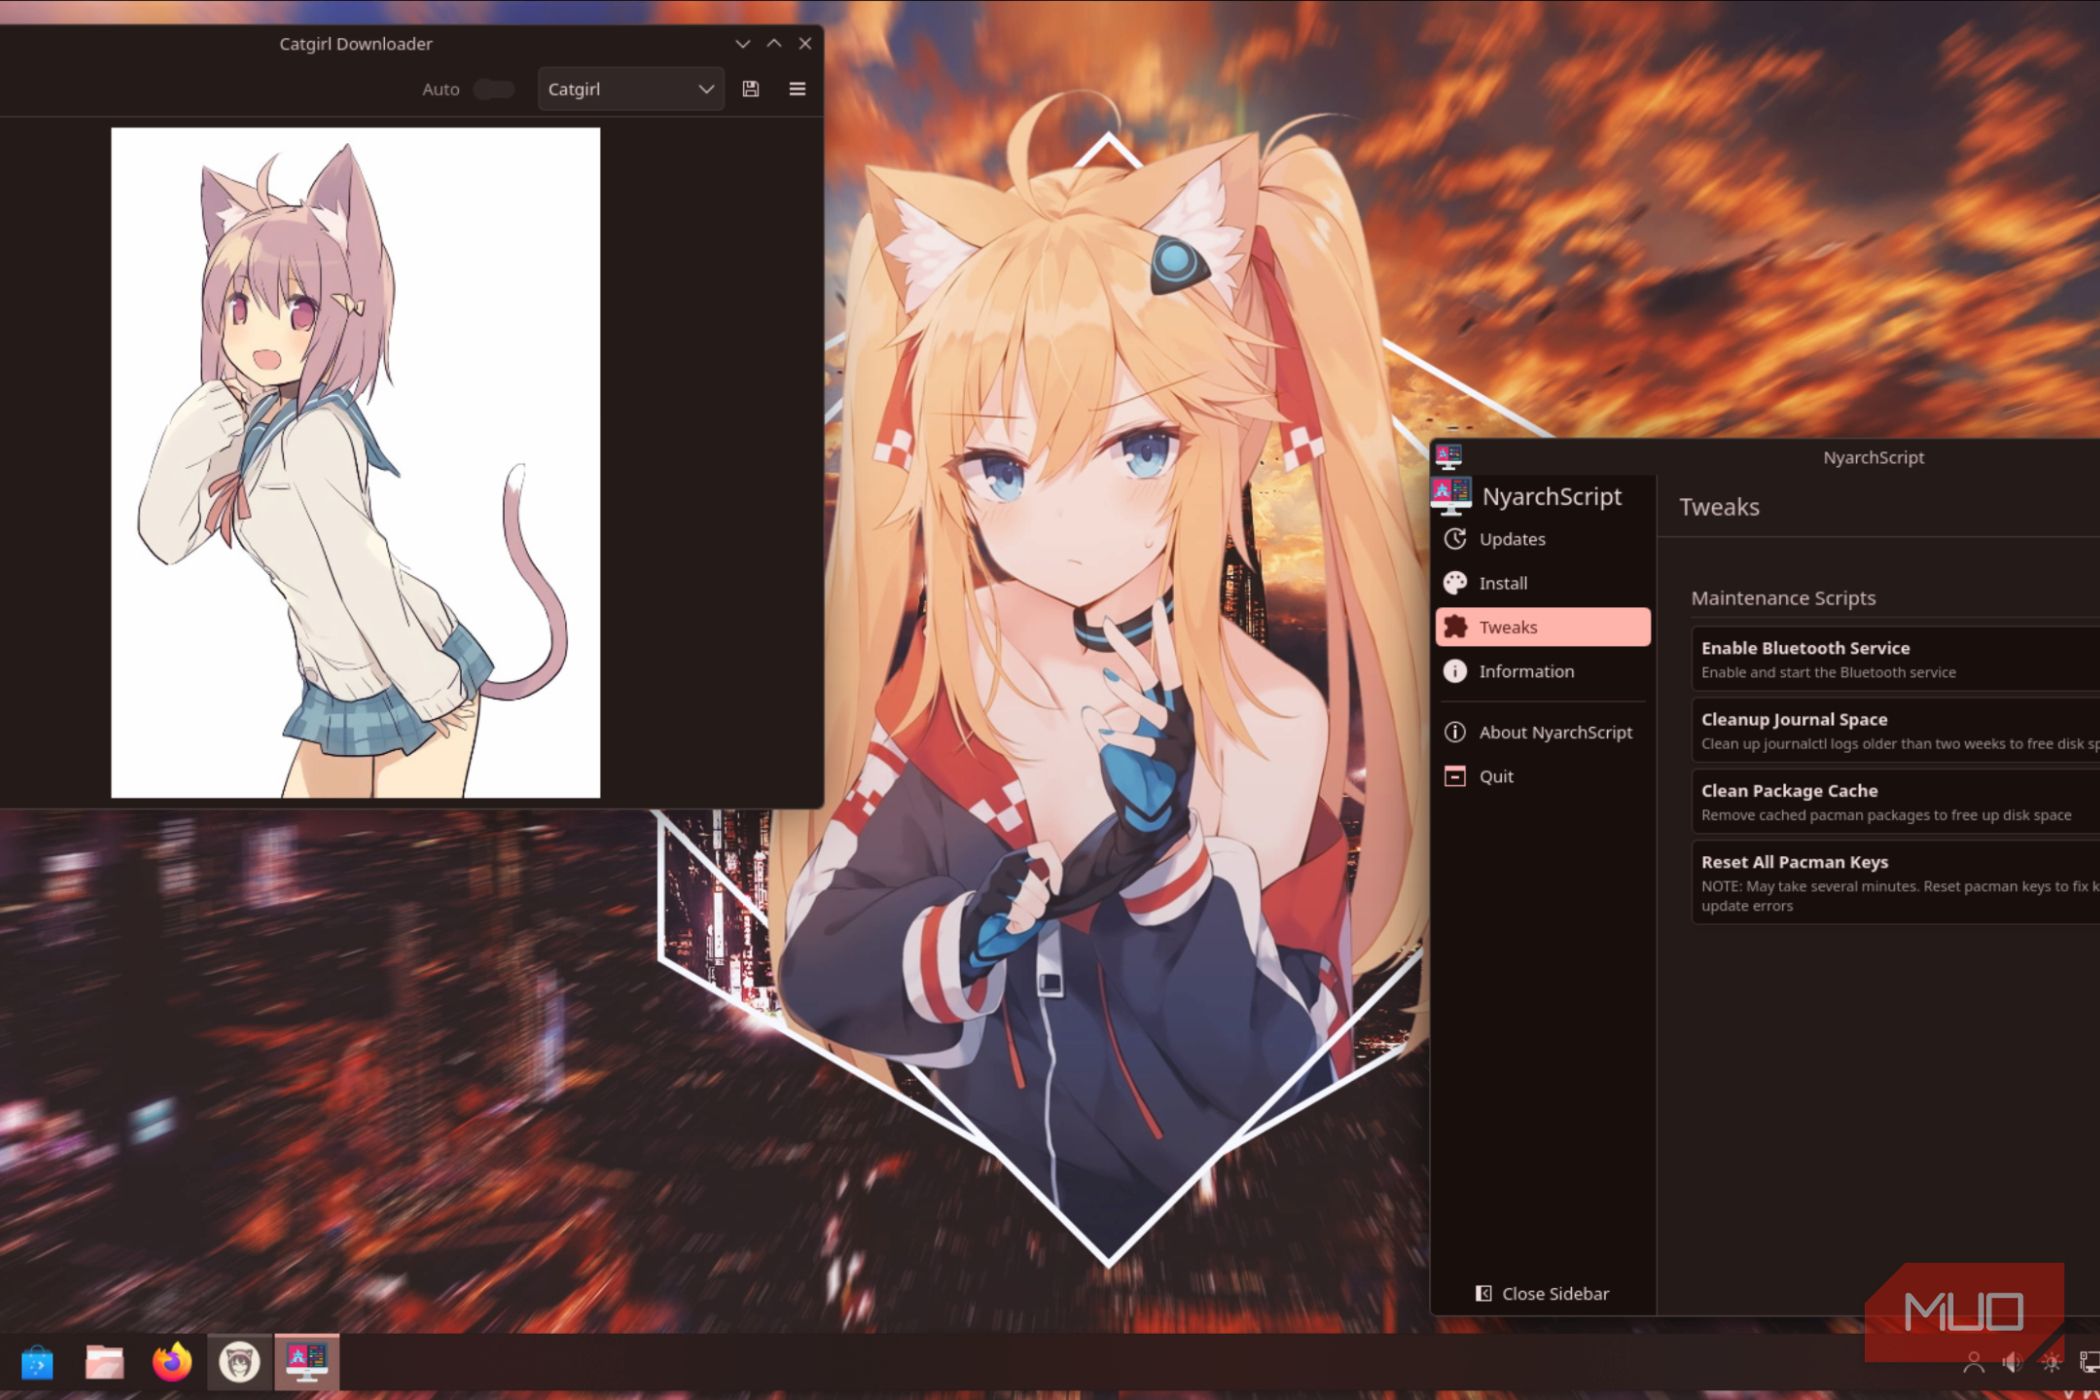Click Quit in the NyarchScript sidebar
The image size is (2100, 1400).
pyautogui.click(x=1543, y=776)
